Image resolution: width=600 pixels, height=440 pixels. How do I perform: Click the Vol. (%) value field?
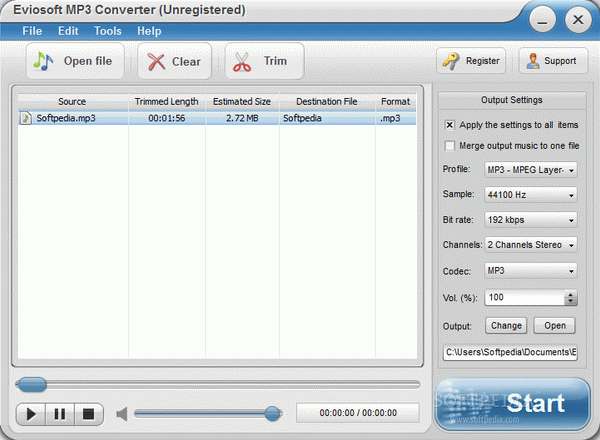524,298
